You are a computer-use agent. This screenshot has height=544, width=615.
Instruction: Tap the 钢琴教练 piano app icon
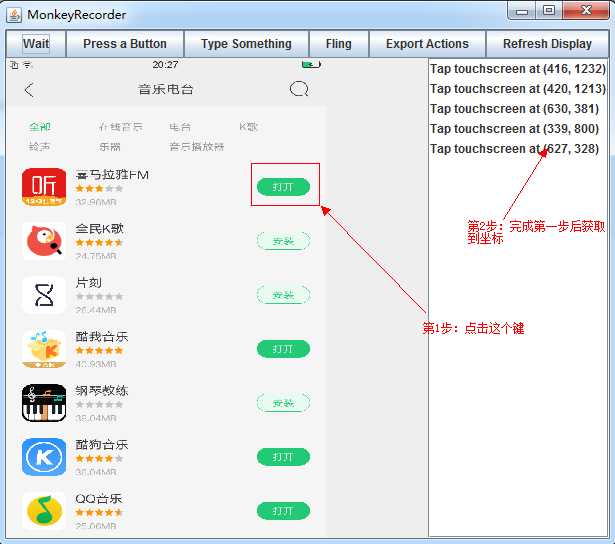coord(44,403)
